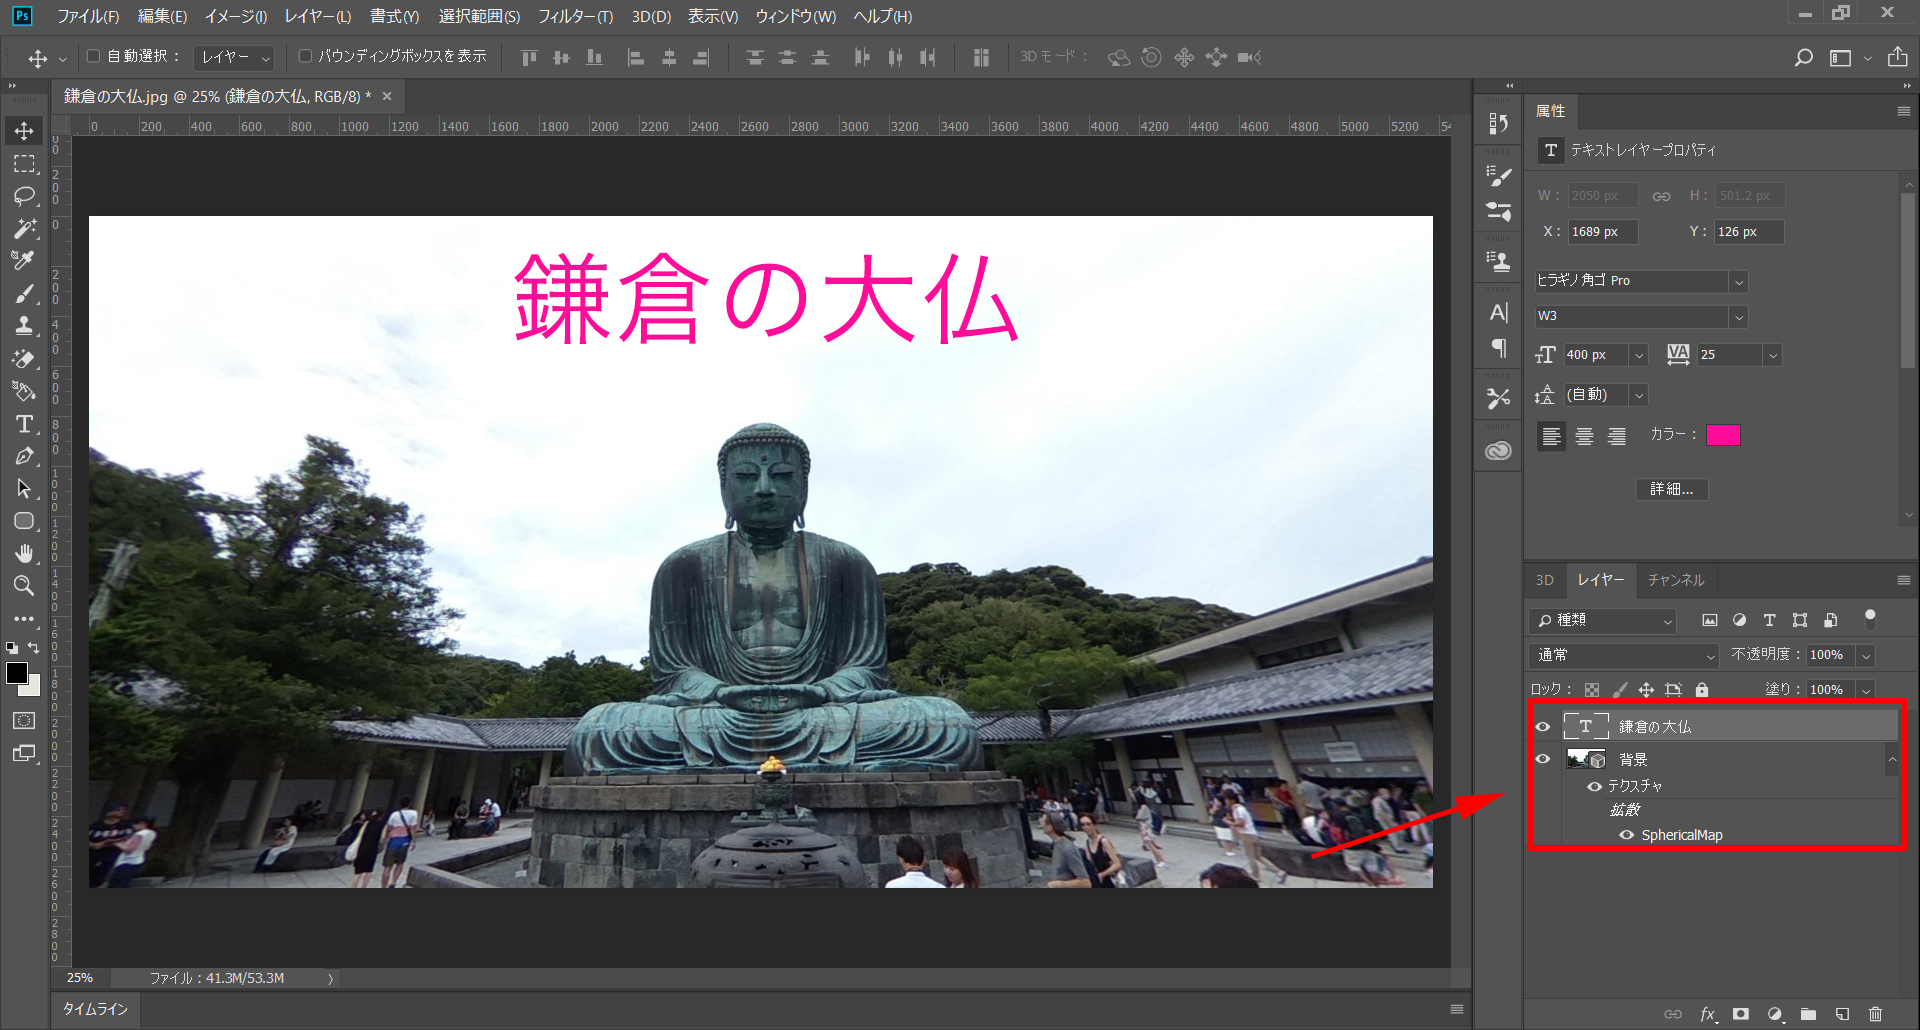Image resolution: width=1920 pixels, height=1030 pixels.
Task: Select the Move tool
Action: [x=24, y=130]
